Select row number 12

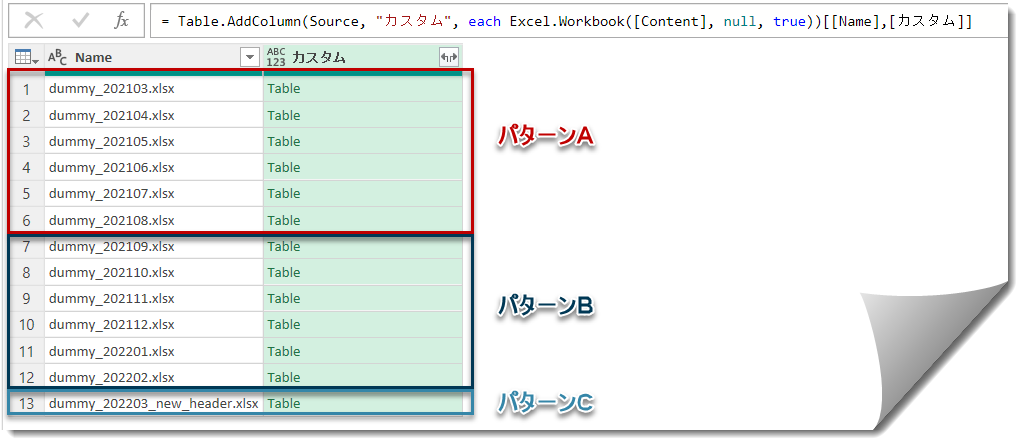click(x=27, y=378)
